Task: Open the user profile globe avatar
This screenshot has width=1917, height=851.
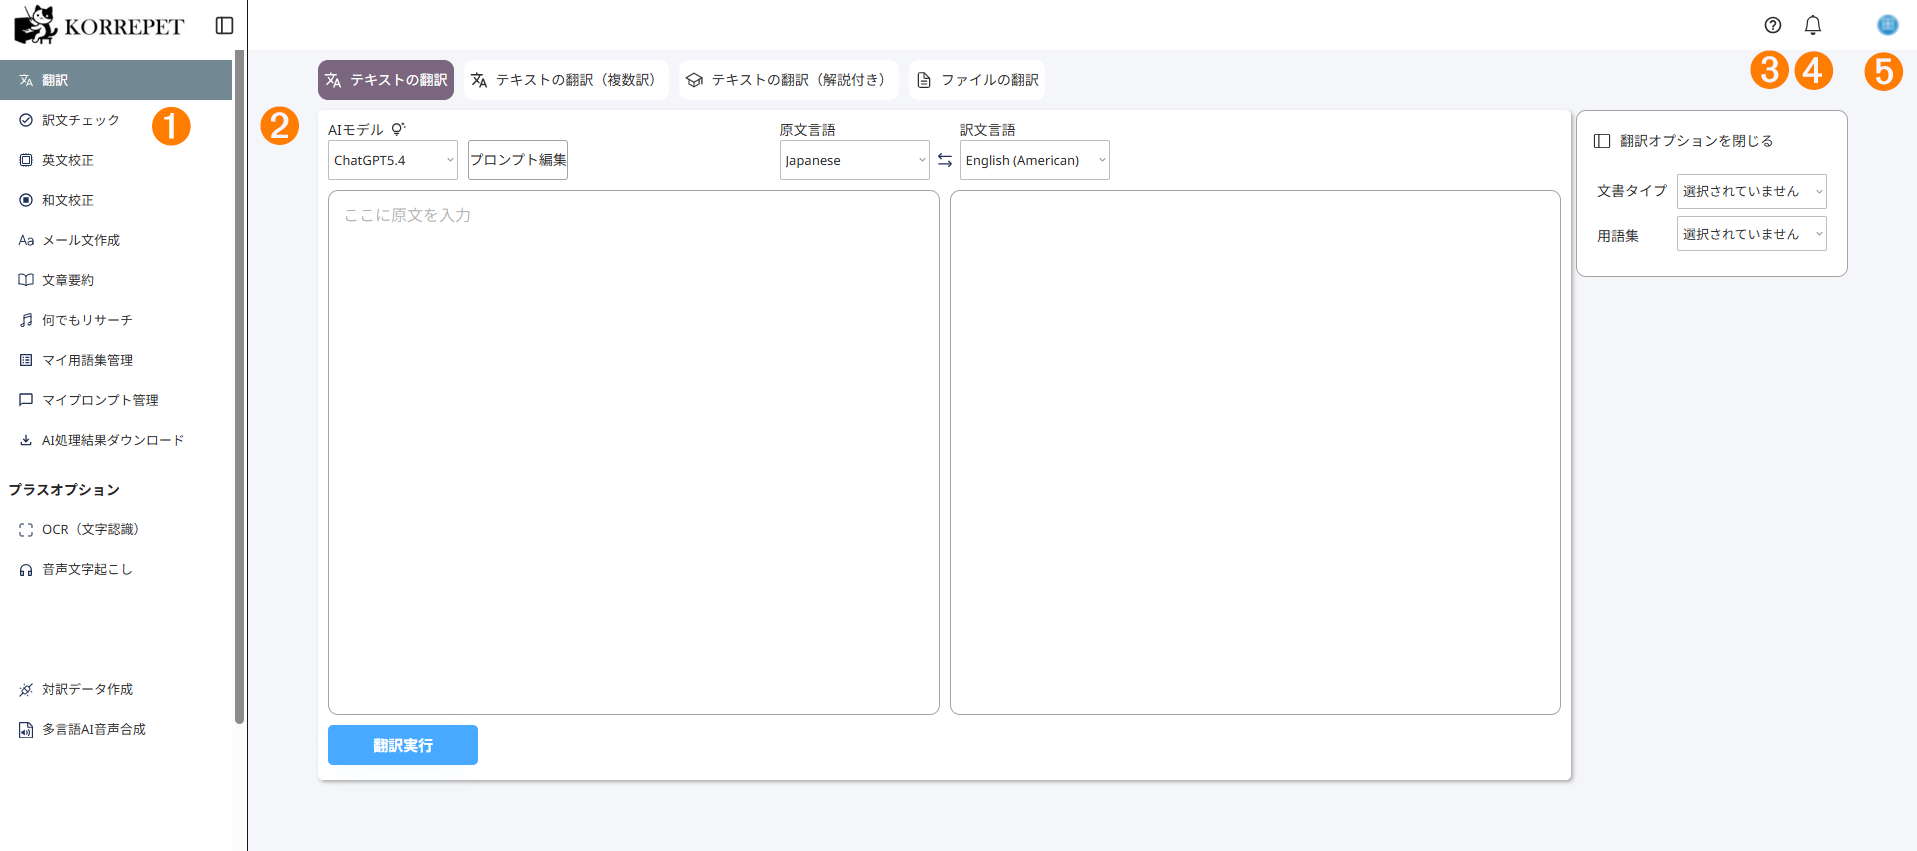Action: click(x=1888, y=25)
